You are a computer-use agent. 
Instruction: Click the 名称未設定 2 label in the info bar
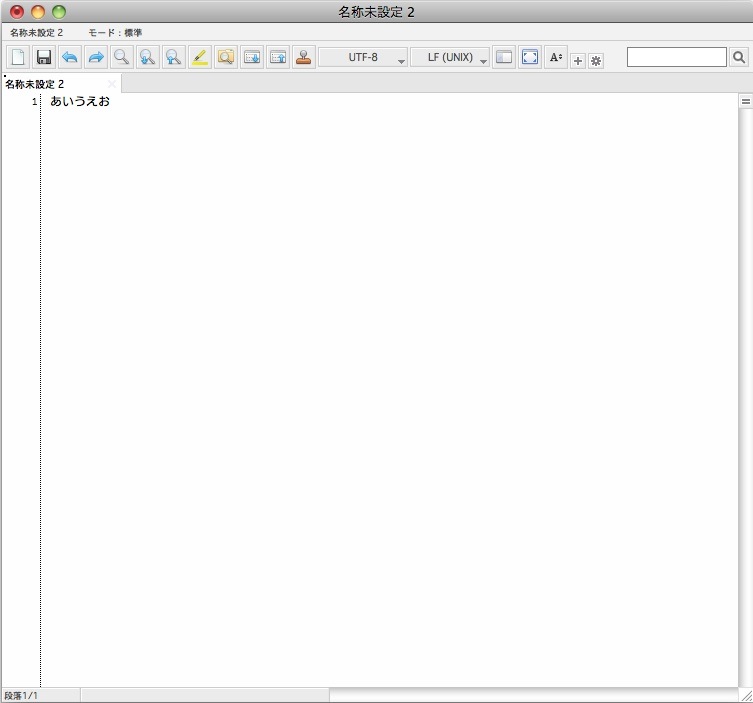tap(36, 33)
